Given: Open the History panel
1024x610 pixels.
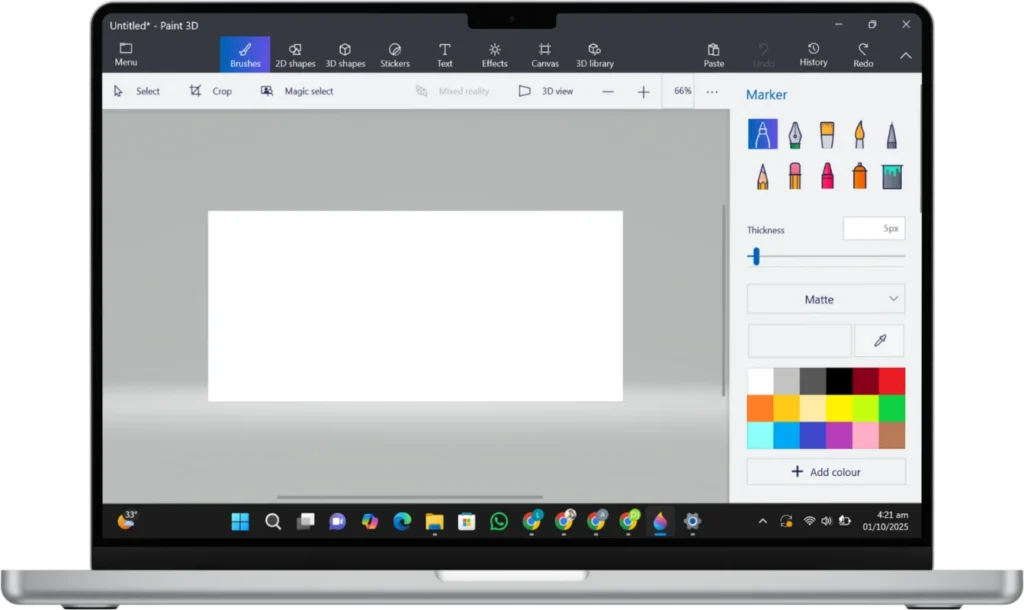Looking at the screenshot, I should (x=813, y=54).
